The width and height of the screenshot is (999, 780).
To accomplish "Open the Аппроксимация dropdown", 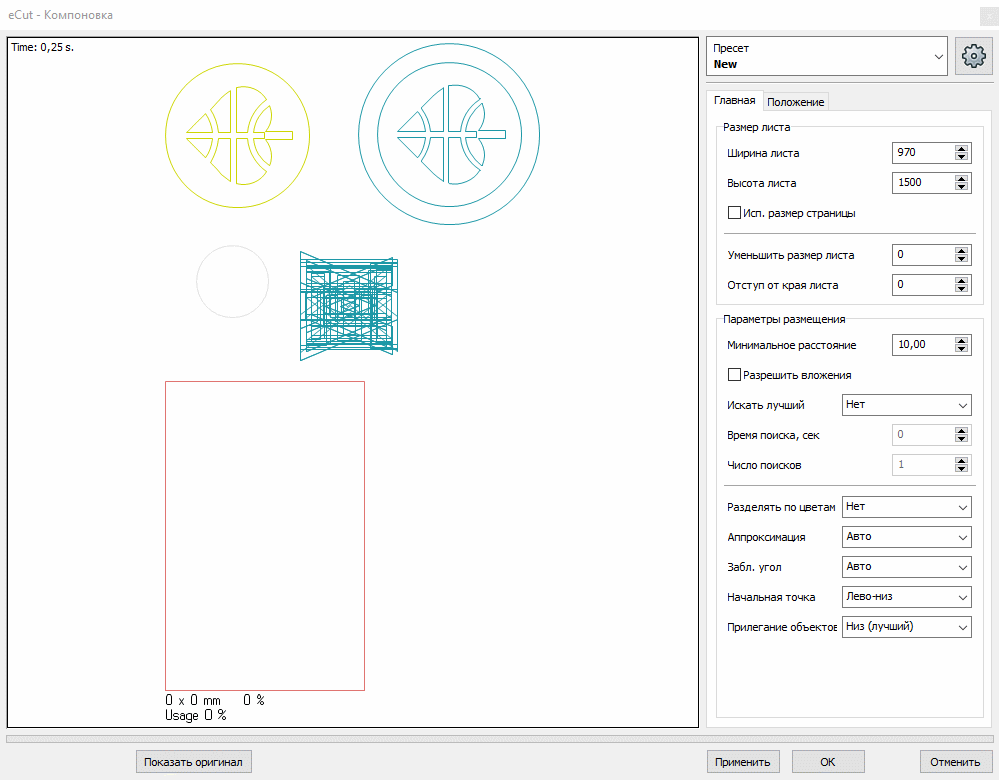I will pyautogui.click(x=907, y=537).
